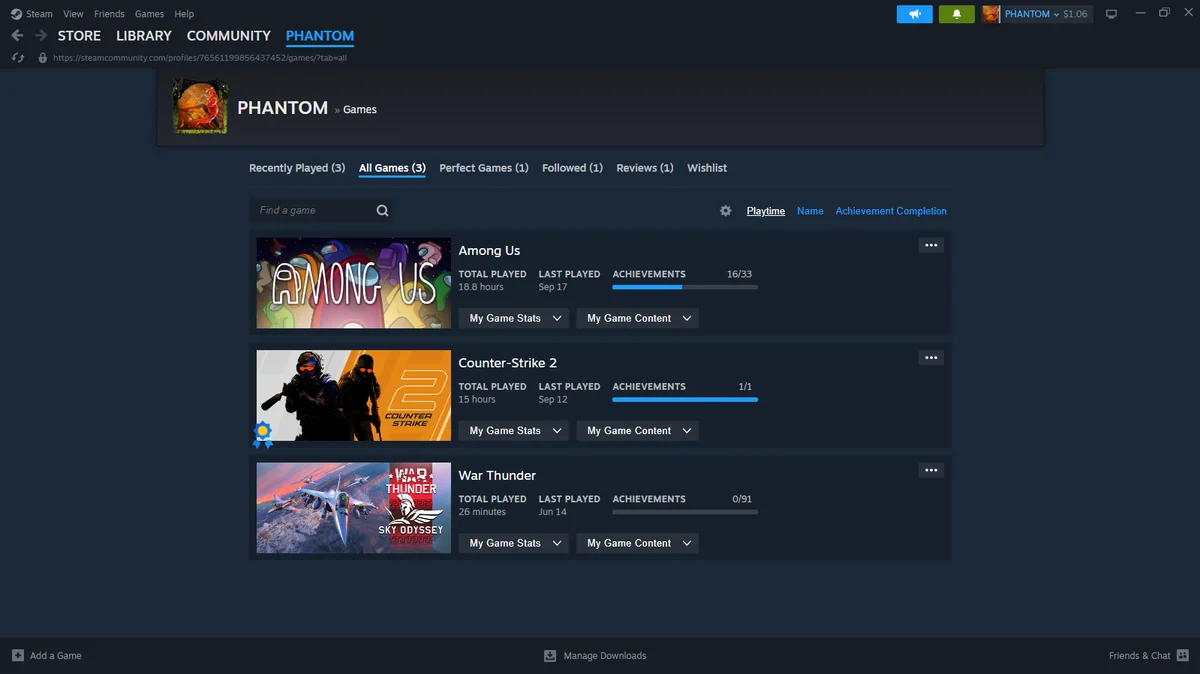Select the All Games (3) tab
Screen dimensions: 1200x674
tap(392, 168)
